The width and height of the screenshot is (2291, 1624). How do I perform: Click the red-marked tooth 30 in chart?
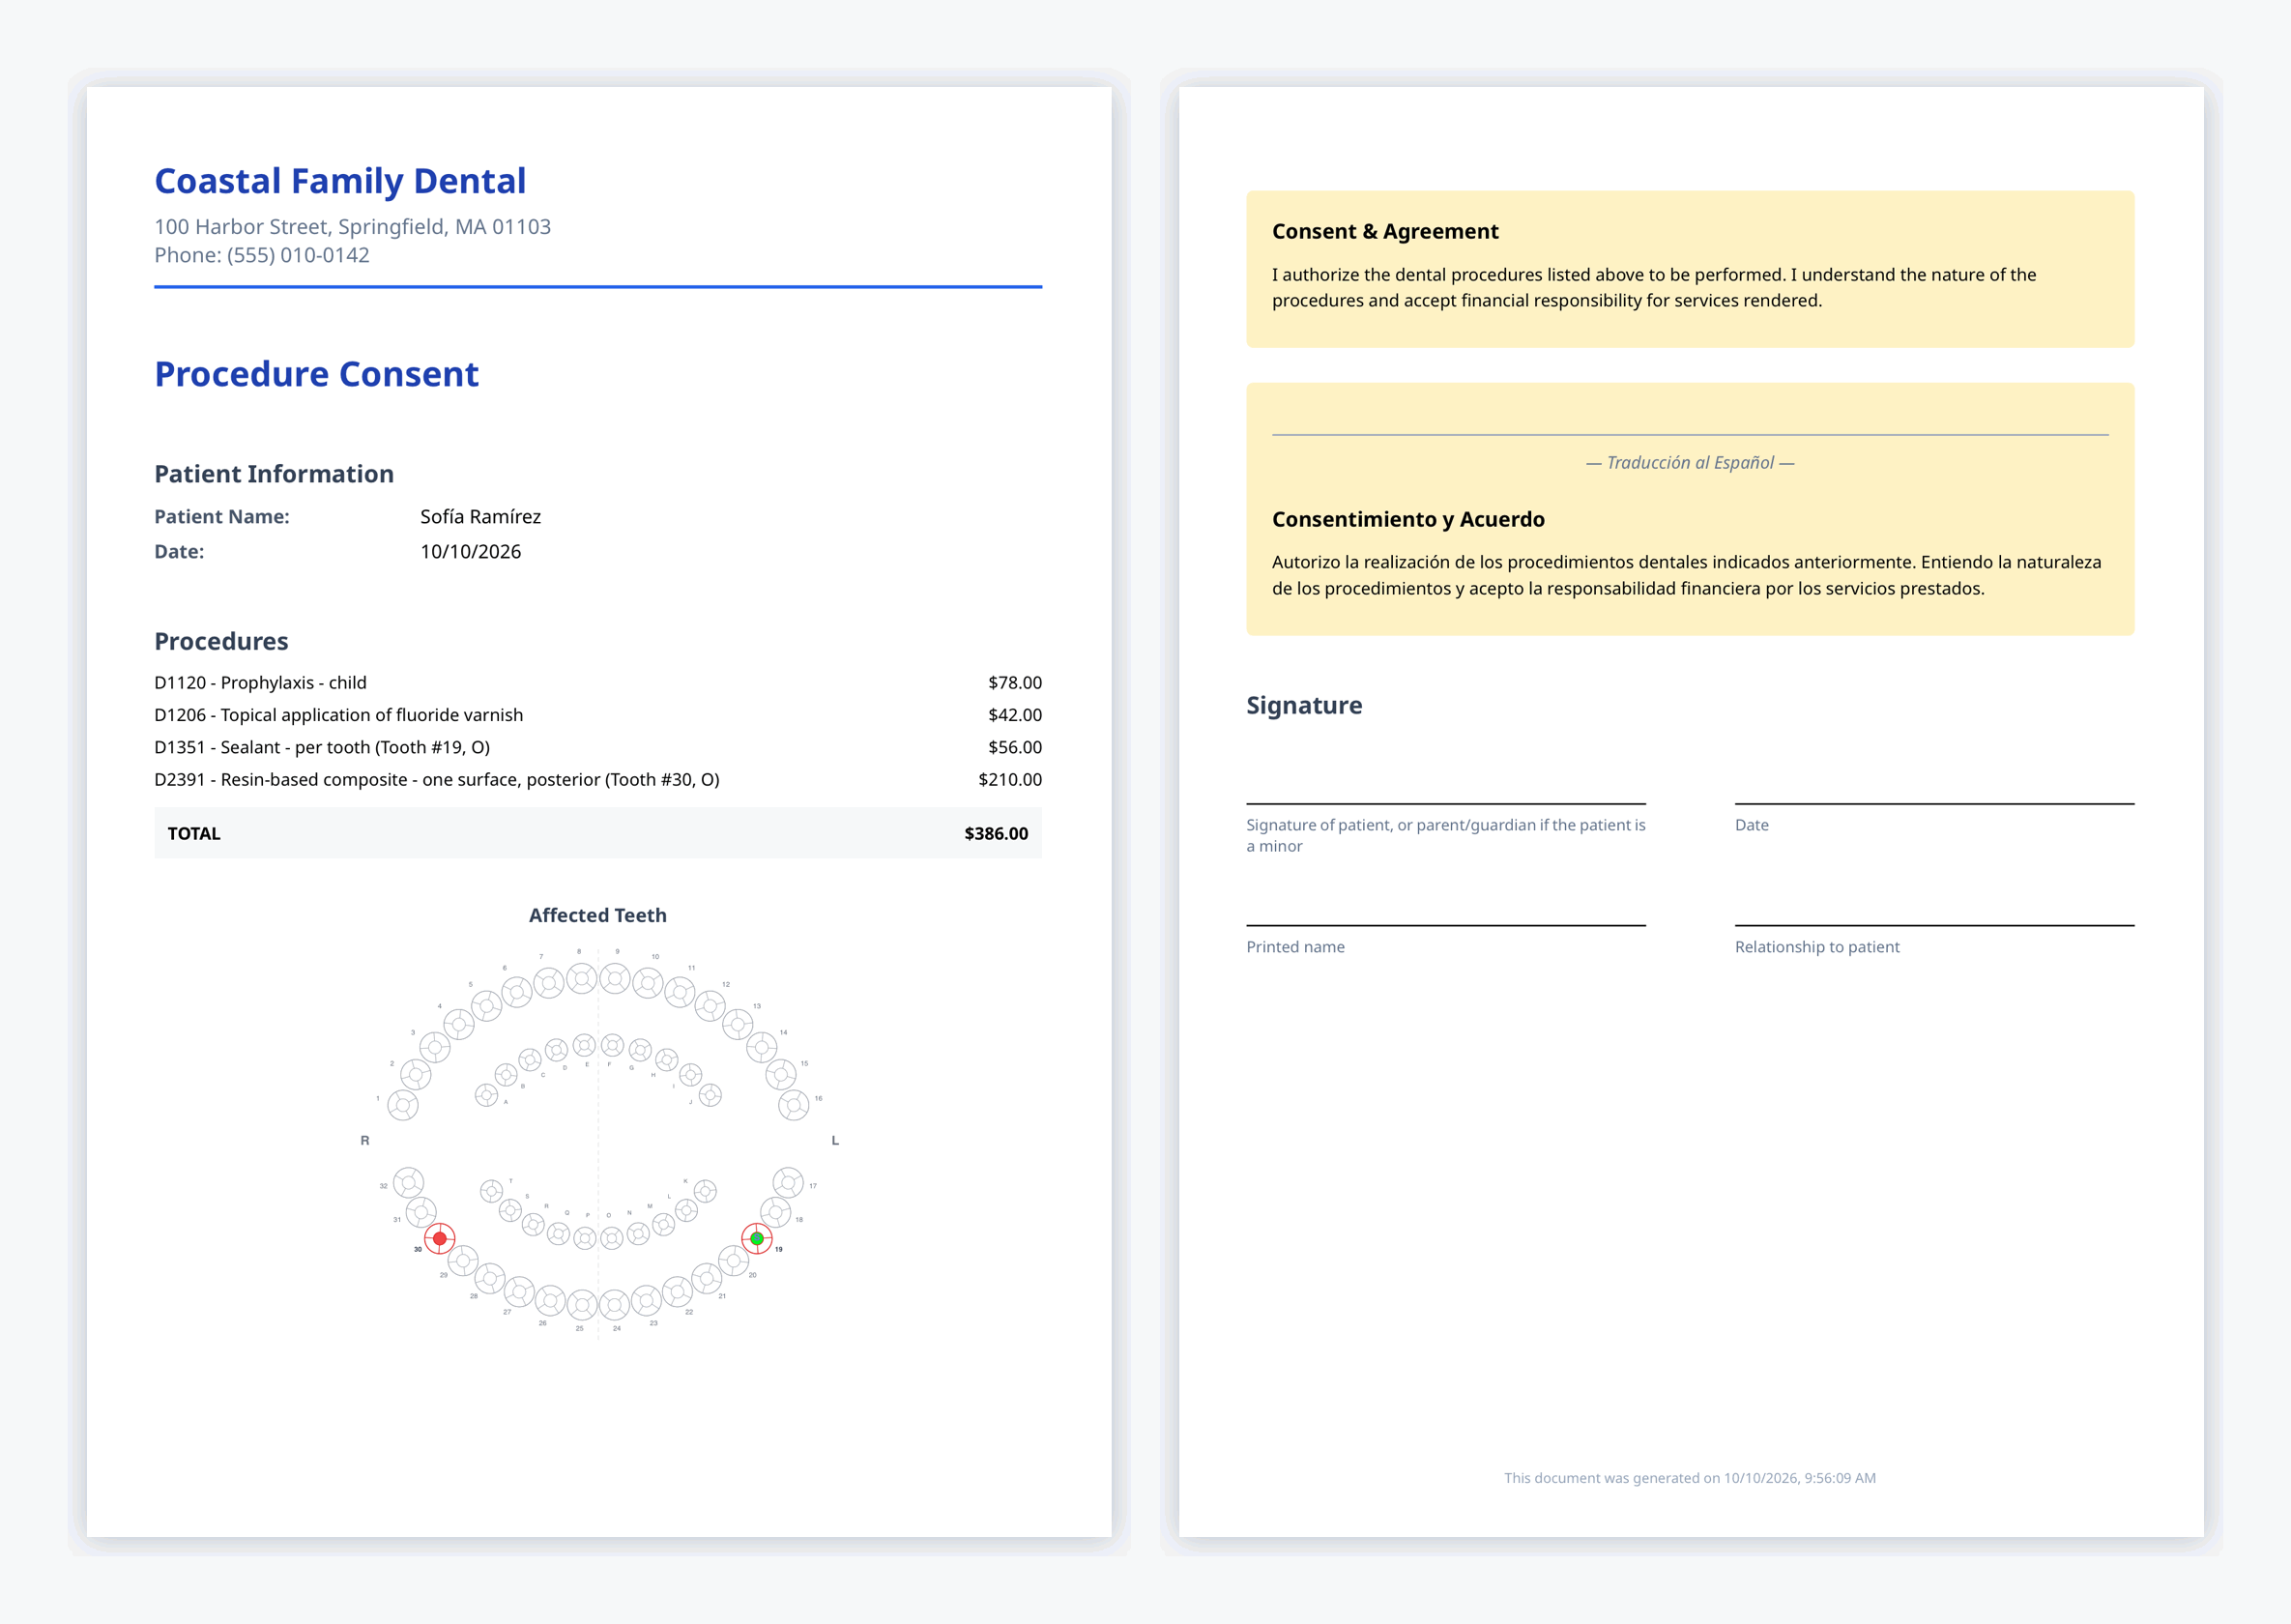(x=439, y=1239)
